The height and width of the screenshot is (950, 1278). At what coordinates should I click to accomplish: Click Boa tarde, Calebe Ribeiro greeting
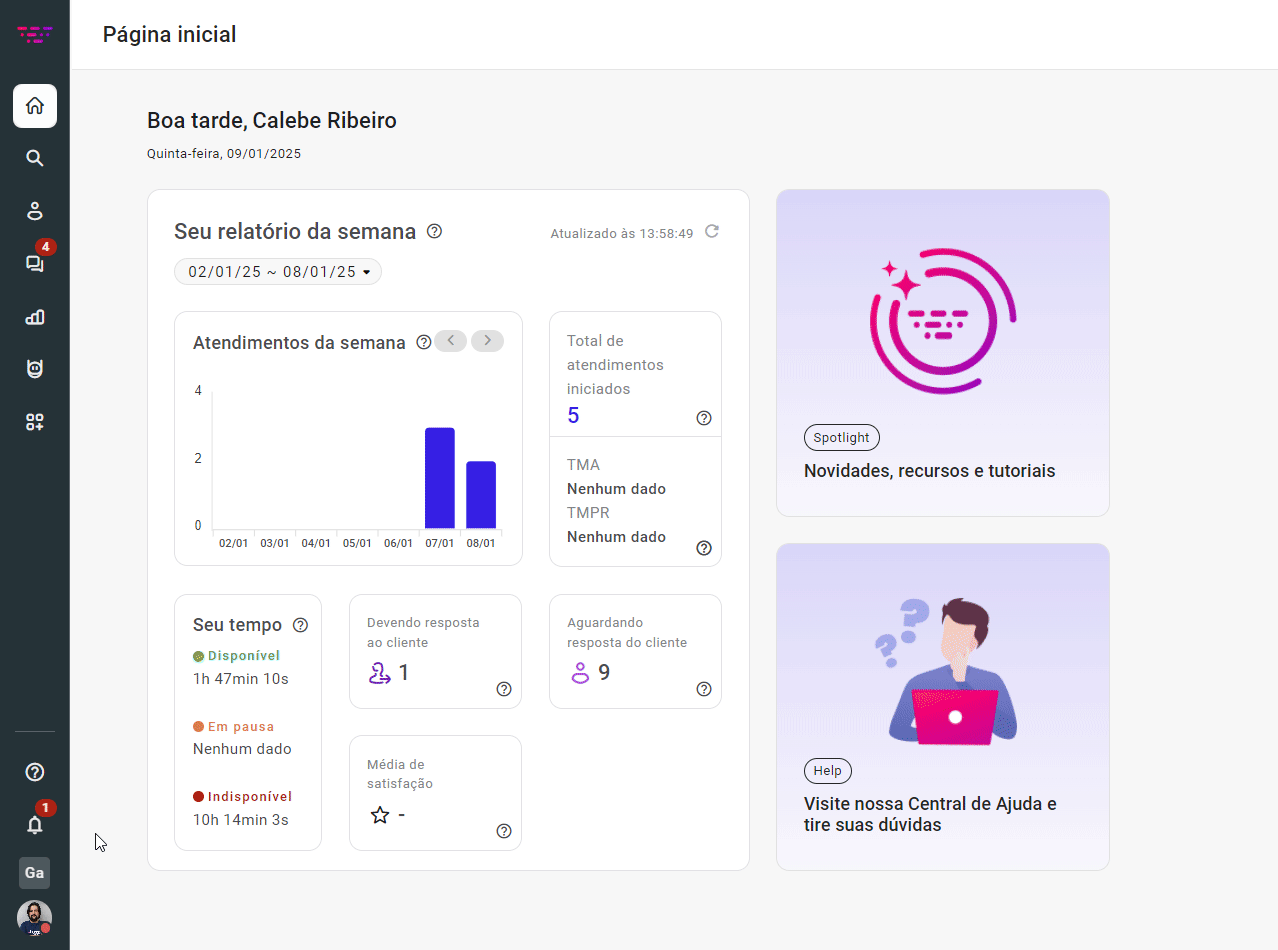(x=272, y=121)
